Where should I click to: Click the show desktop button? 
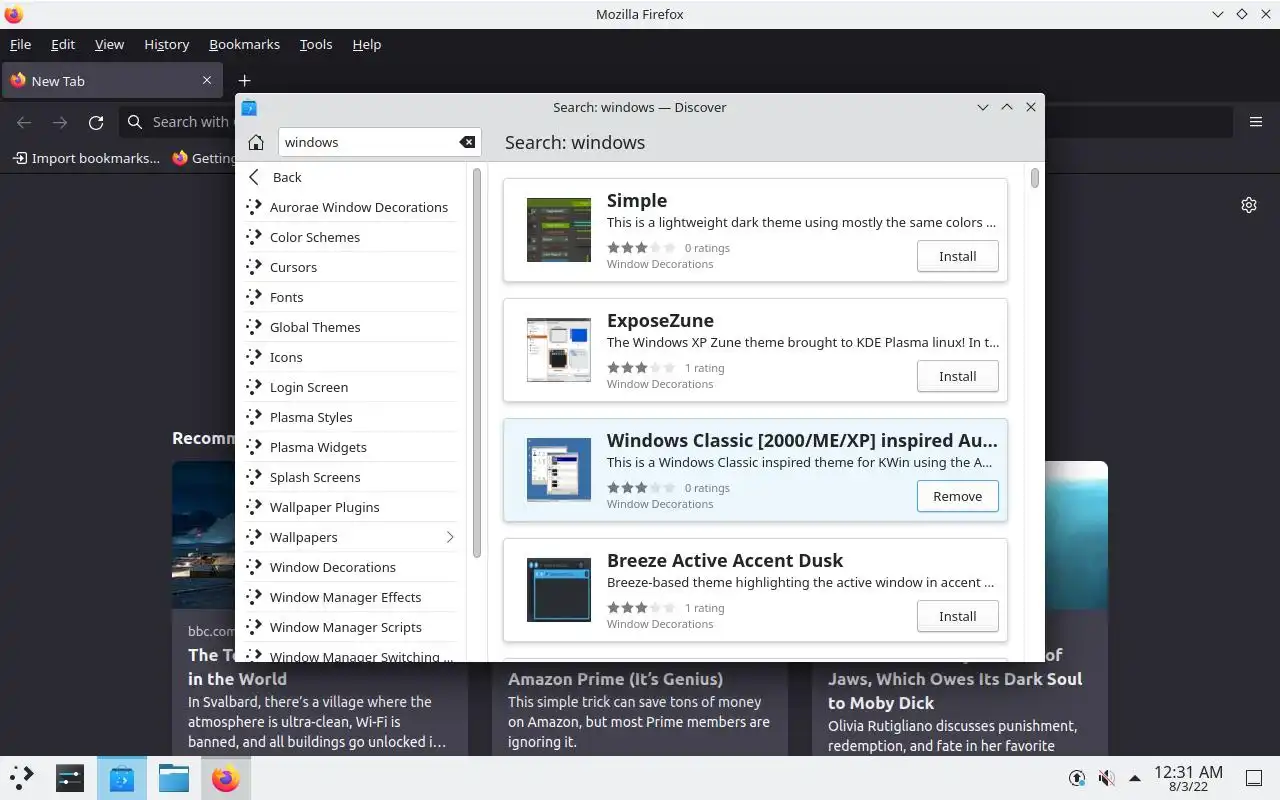click(1254, 778)
